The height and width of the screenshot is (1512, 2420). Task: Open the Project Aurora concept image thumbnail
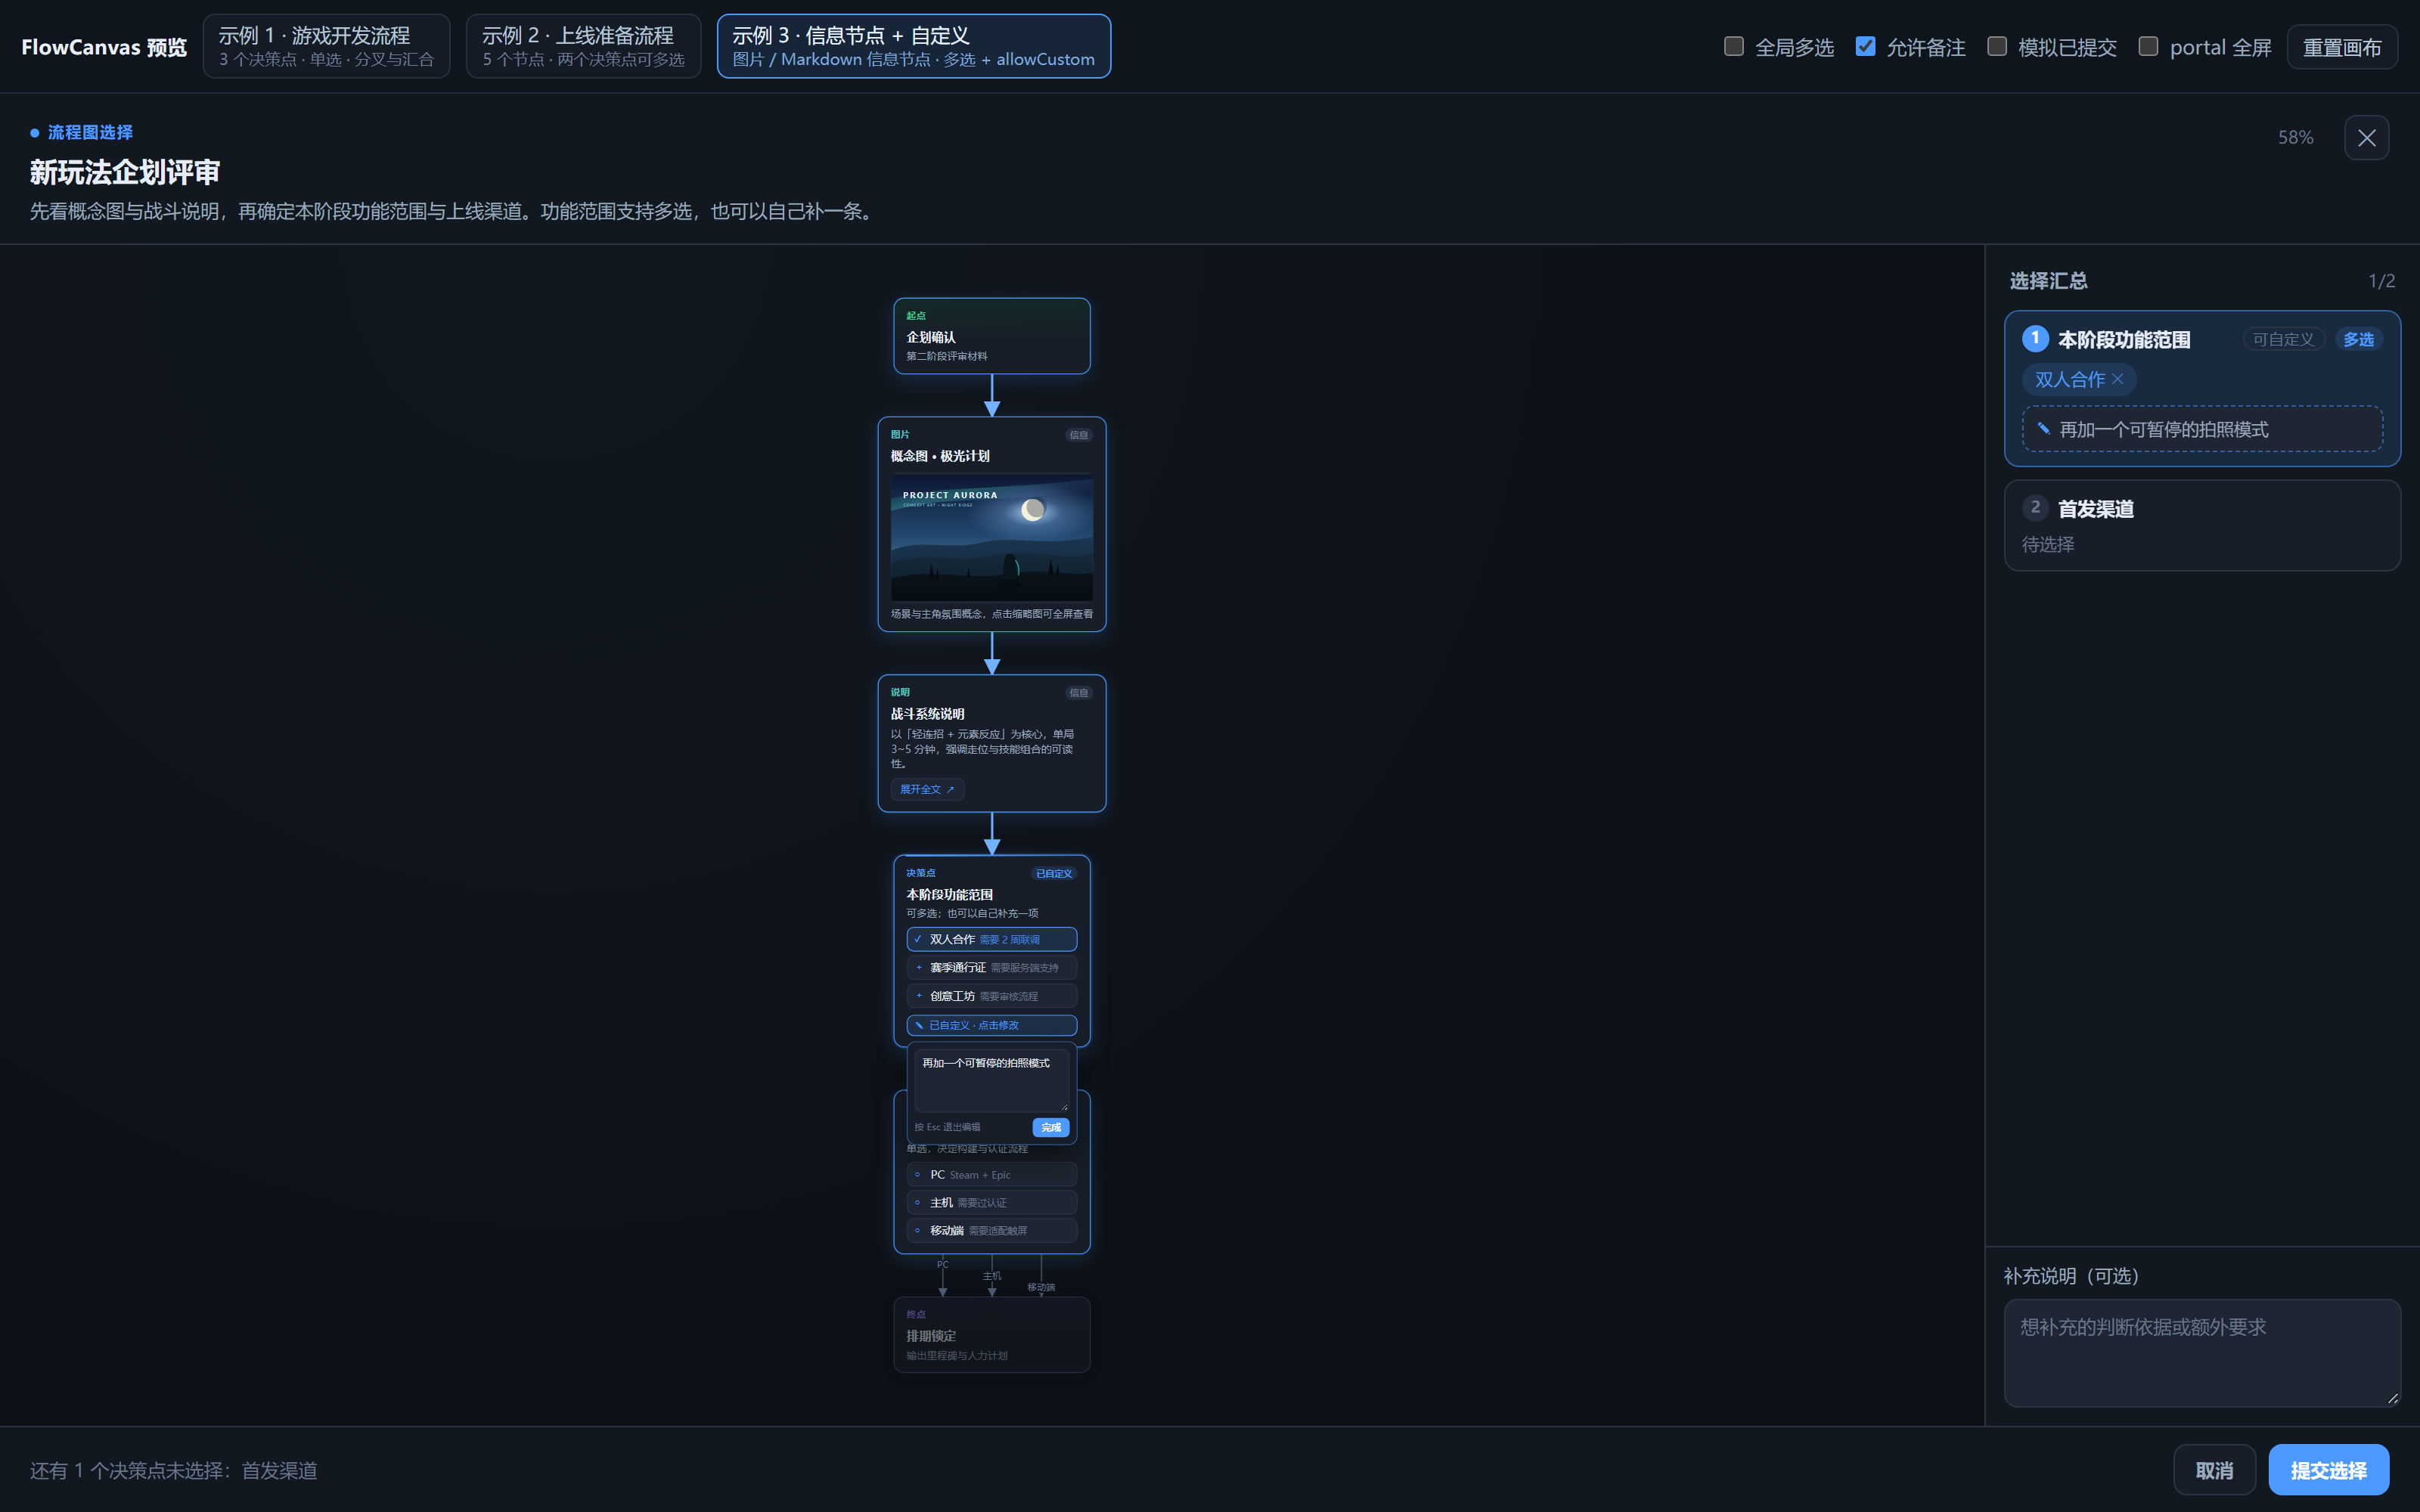click(x=991, y=537)
